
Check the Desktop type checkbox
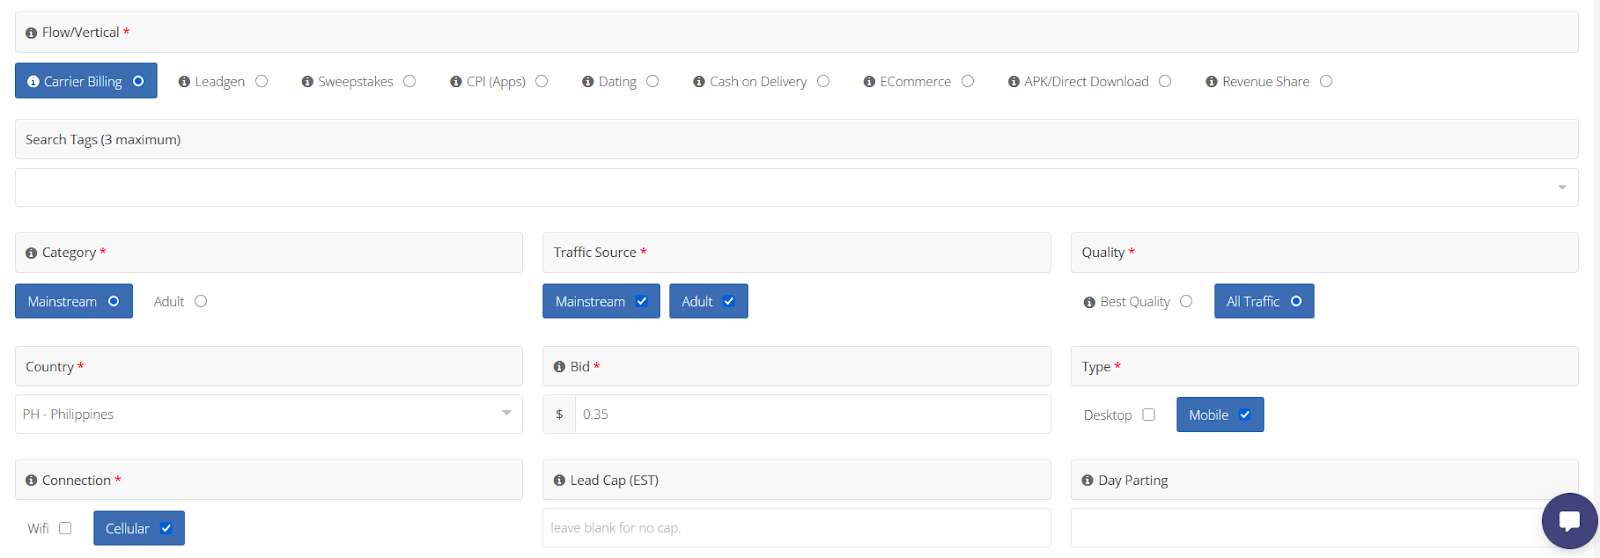(1148, 415)
